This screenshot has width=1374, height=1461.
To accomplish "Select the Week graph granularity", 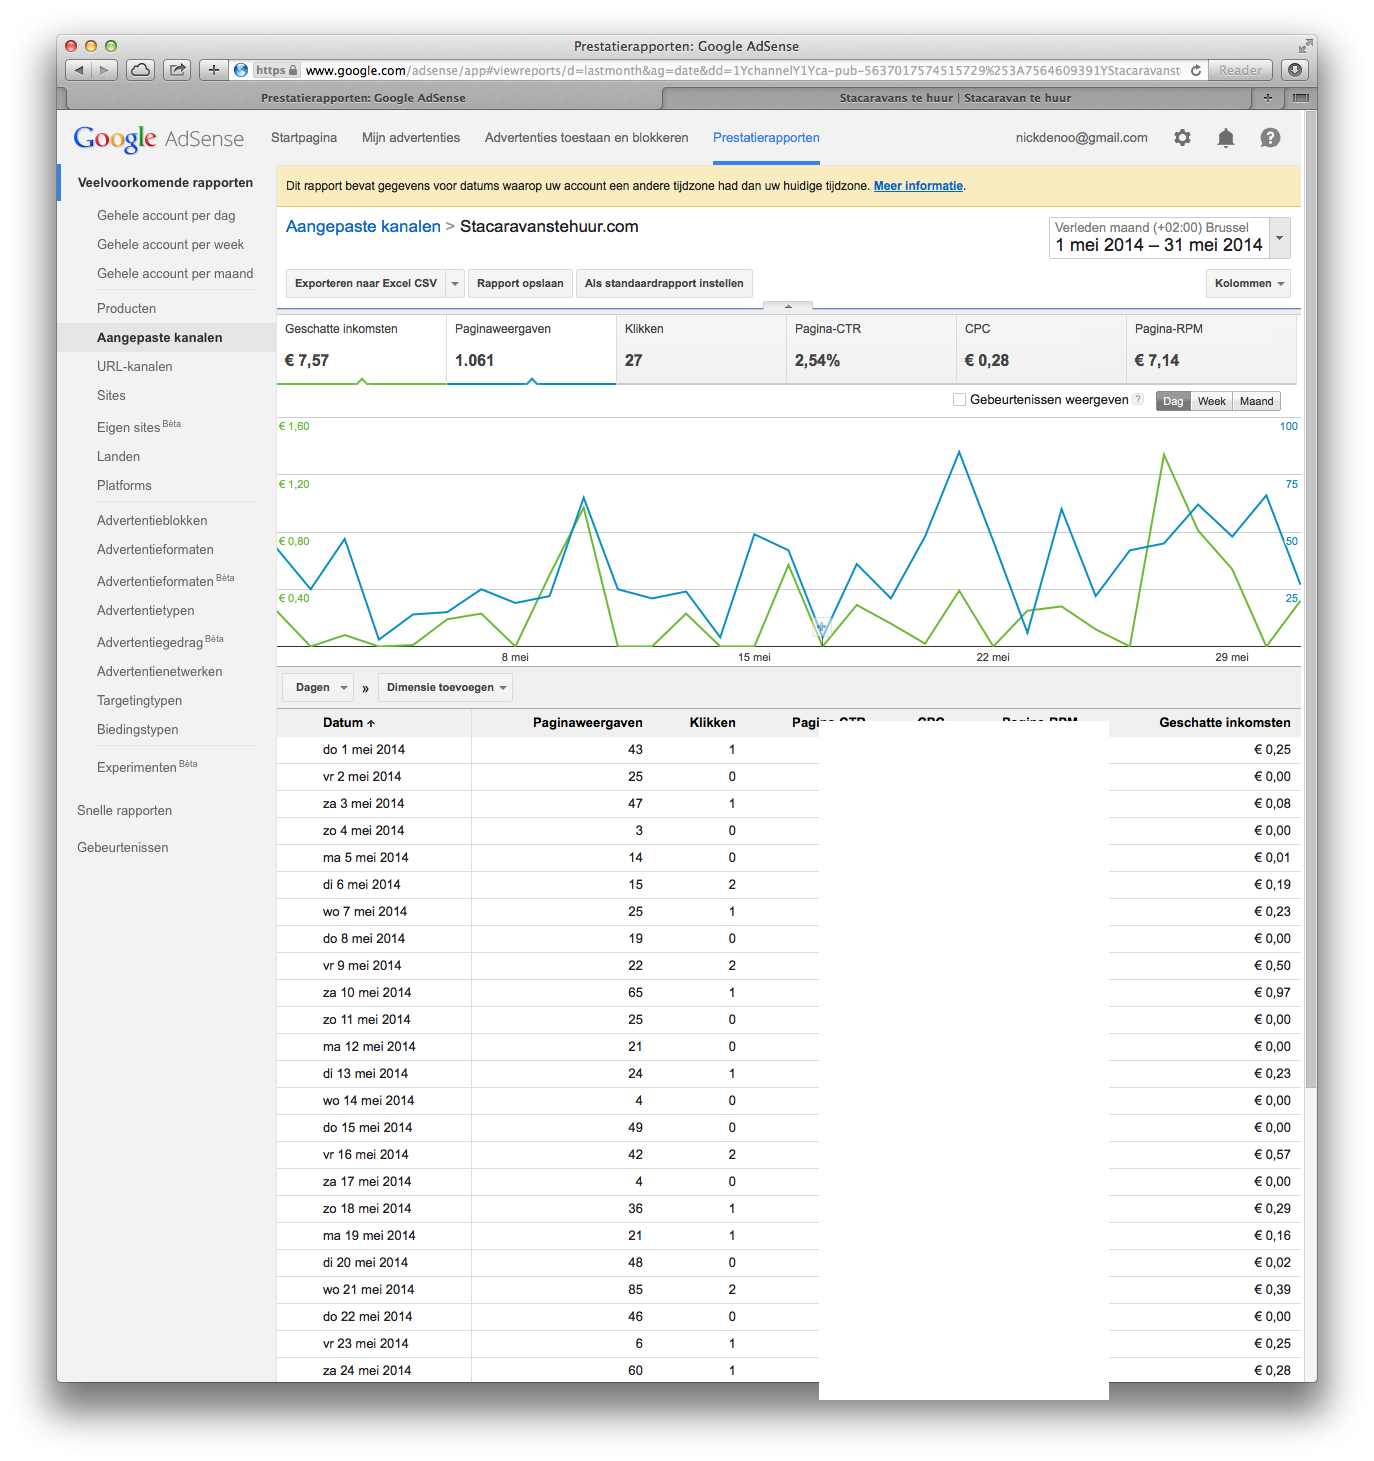I will tap(1211, 401).
